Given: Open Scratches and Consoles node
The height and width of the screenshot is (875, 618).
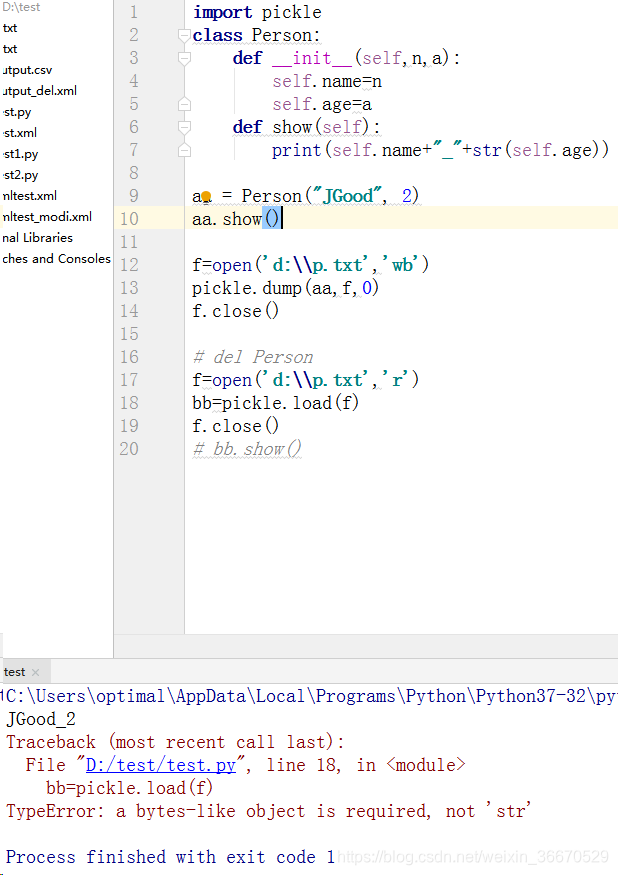Looking at the screenshot, I should pyautogui.click(x=56, y=259).
